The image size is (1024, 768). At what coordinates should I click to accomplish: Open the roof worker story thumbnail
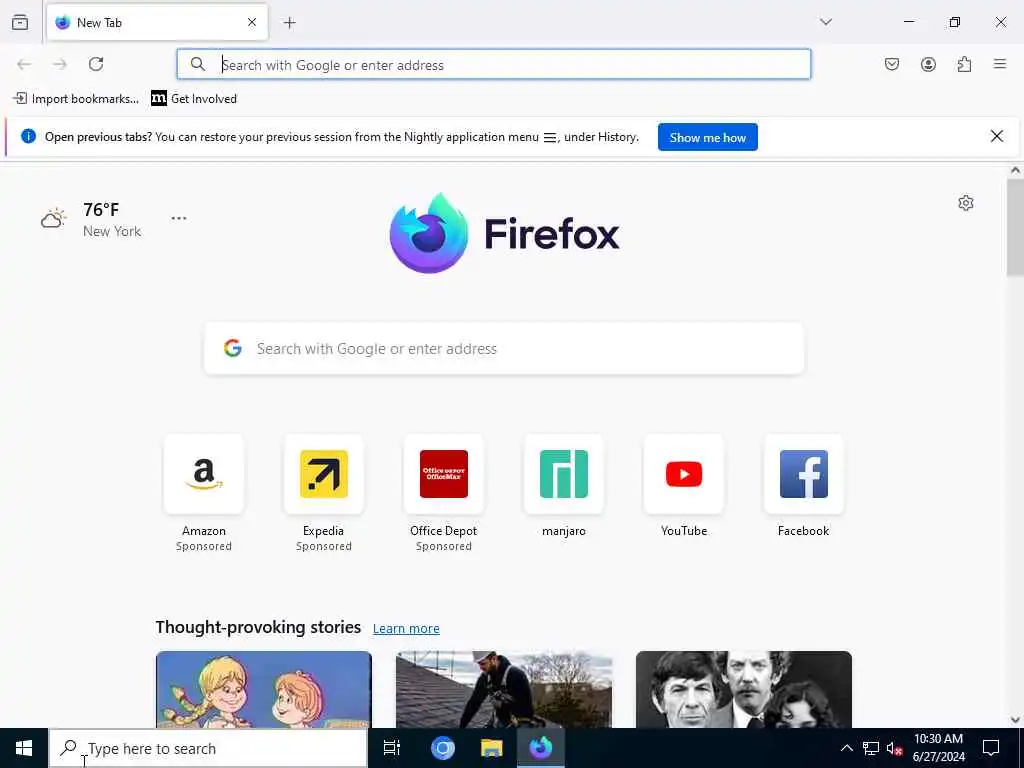tap(504, 689)
